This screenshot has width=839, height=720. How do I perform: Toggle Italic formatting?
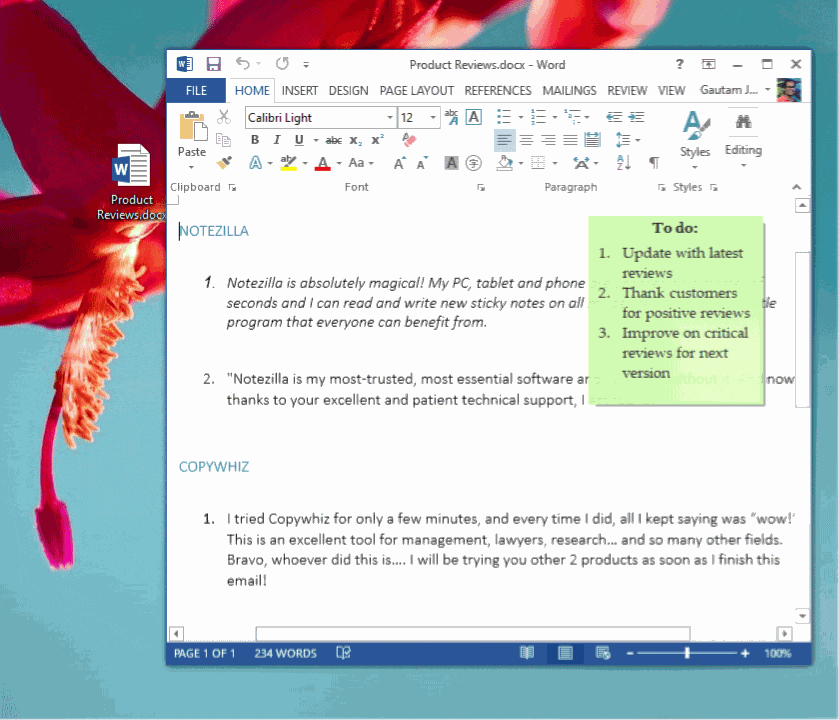(x=276, y=140)
